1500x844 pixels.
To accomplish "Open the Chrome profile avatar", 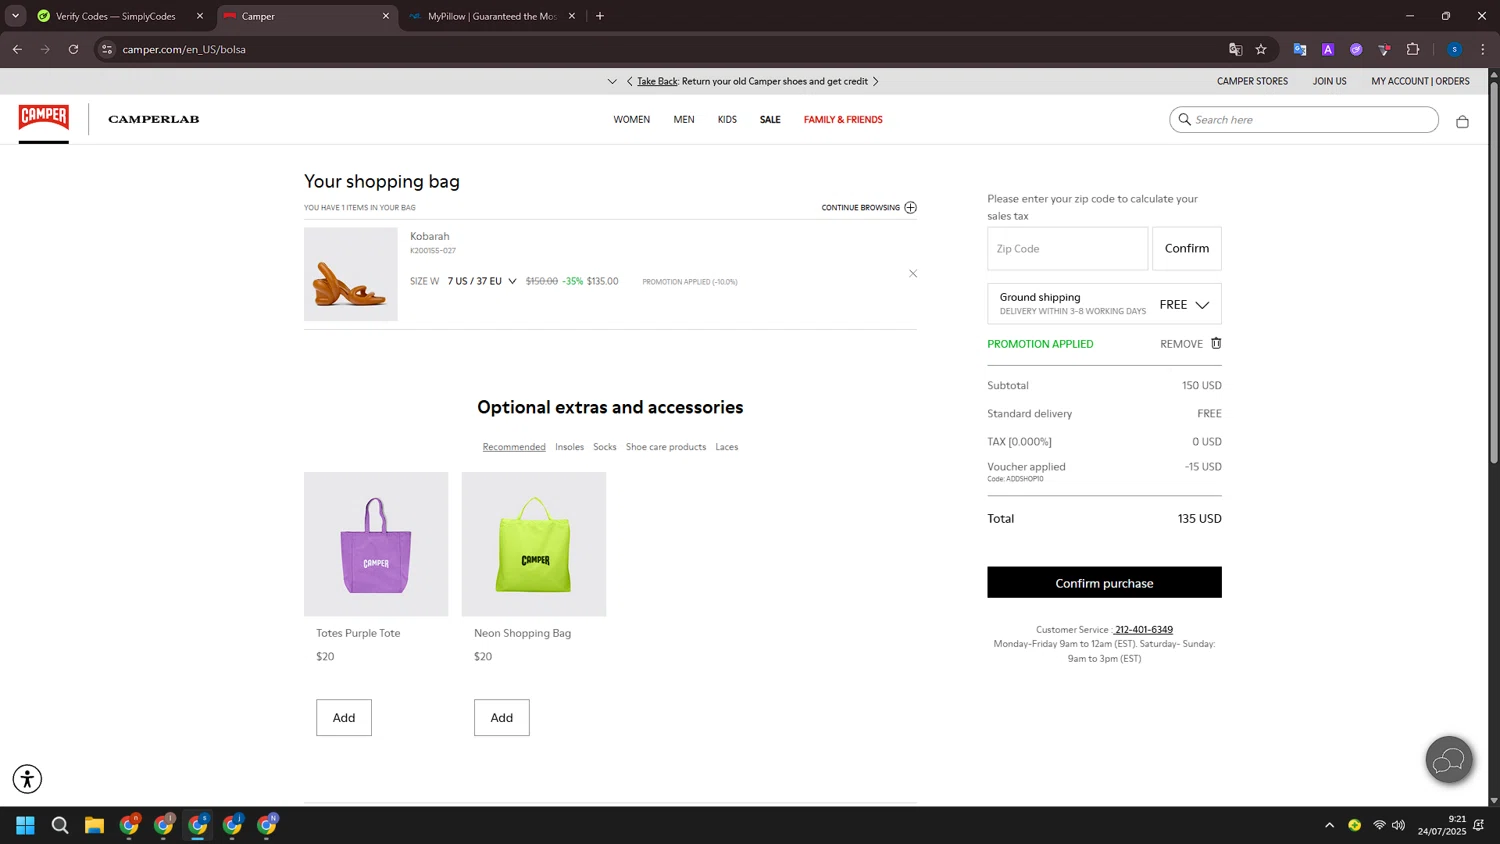I will pyautogui.click(x=1454, y=49).
